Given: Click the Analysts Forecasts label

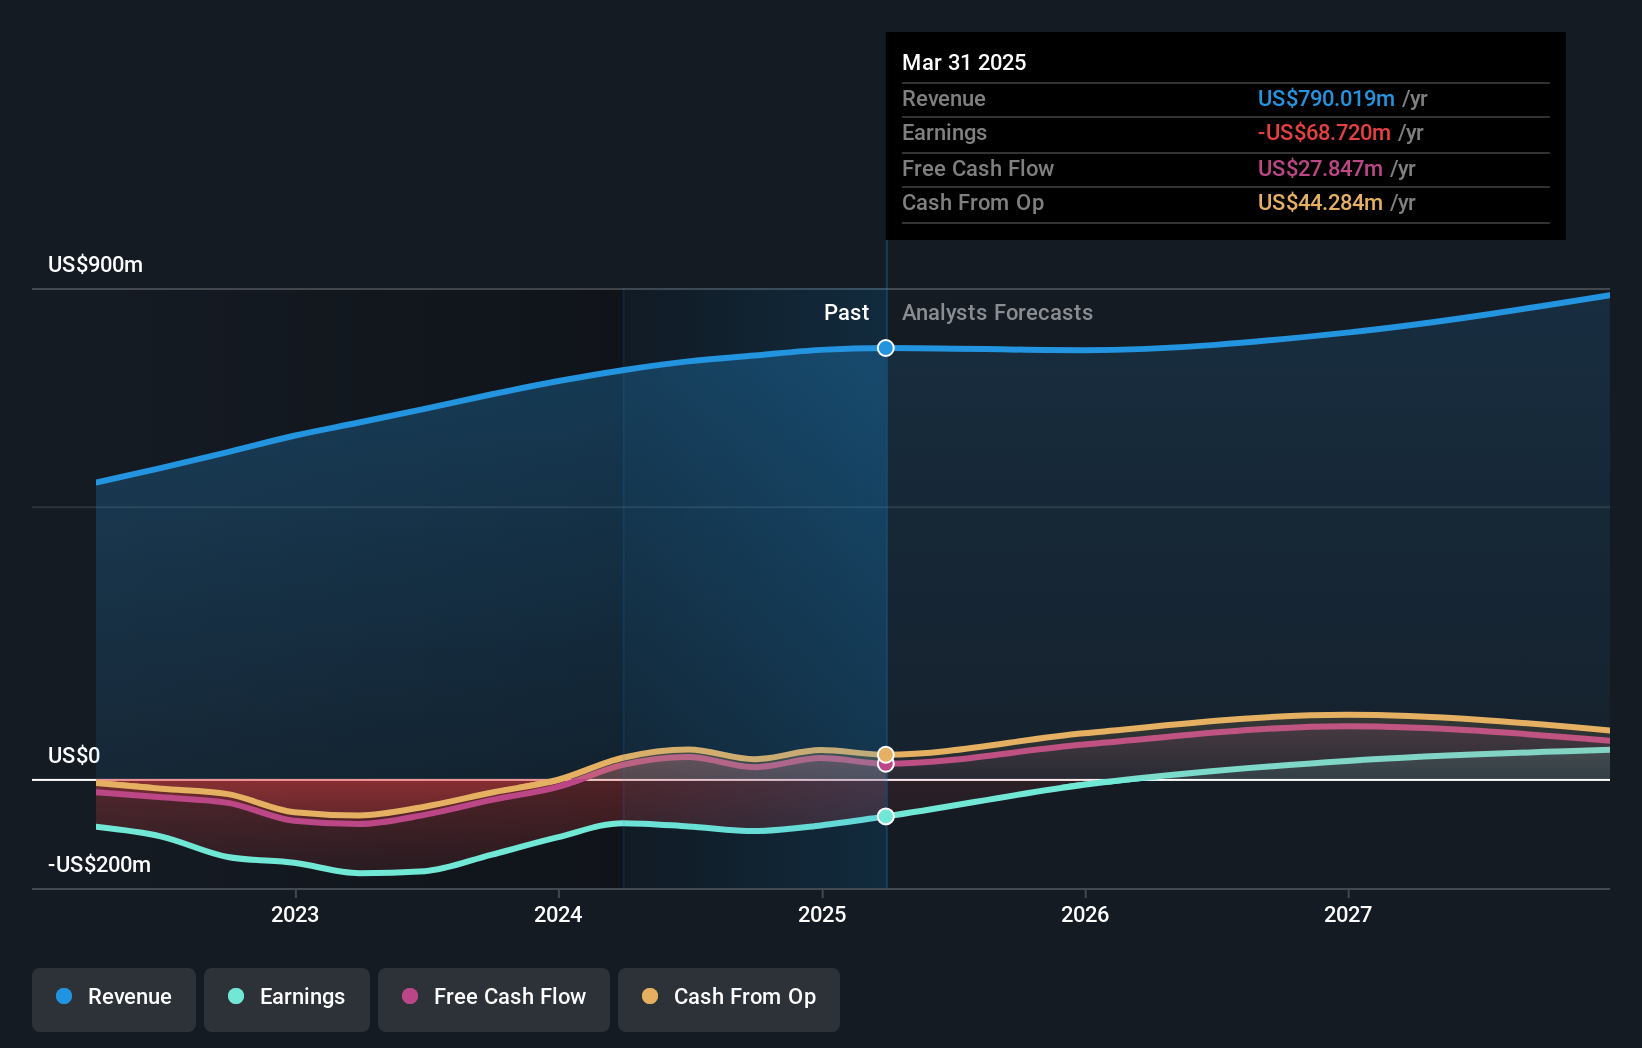Looking at the screenshot, I should (998, 313).
